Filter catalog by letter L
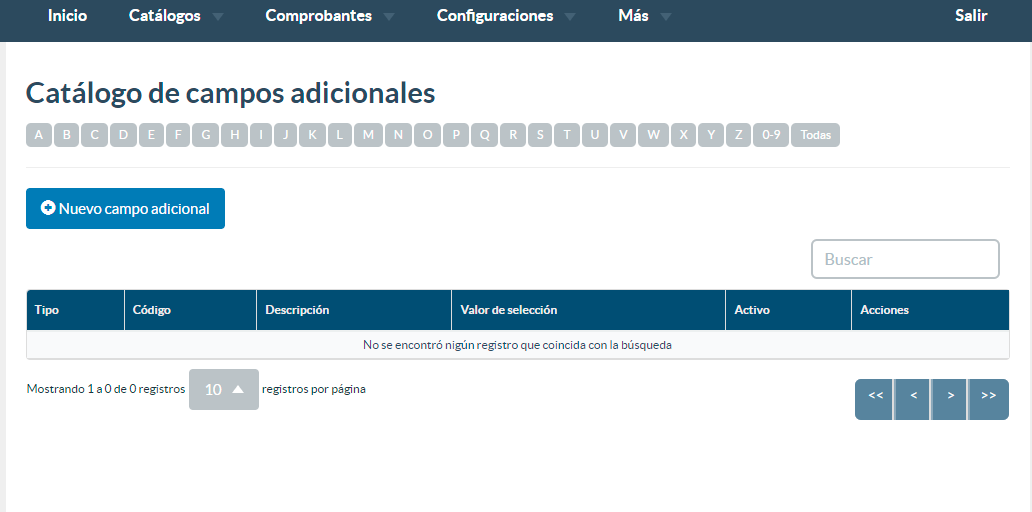 (x=340, y=135)
